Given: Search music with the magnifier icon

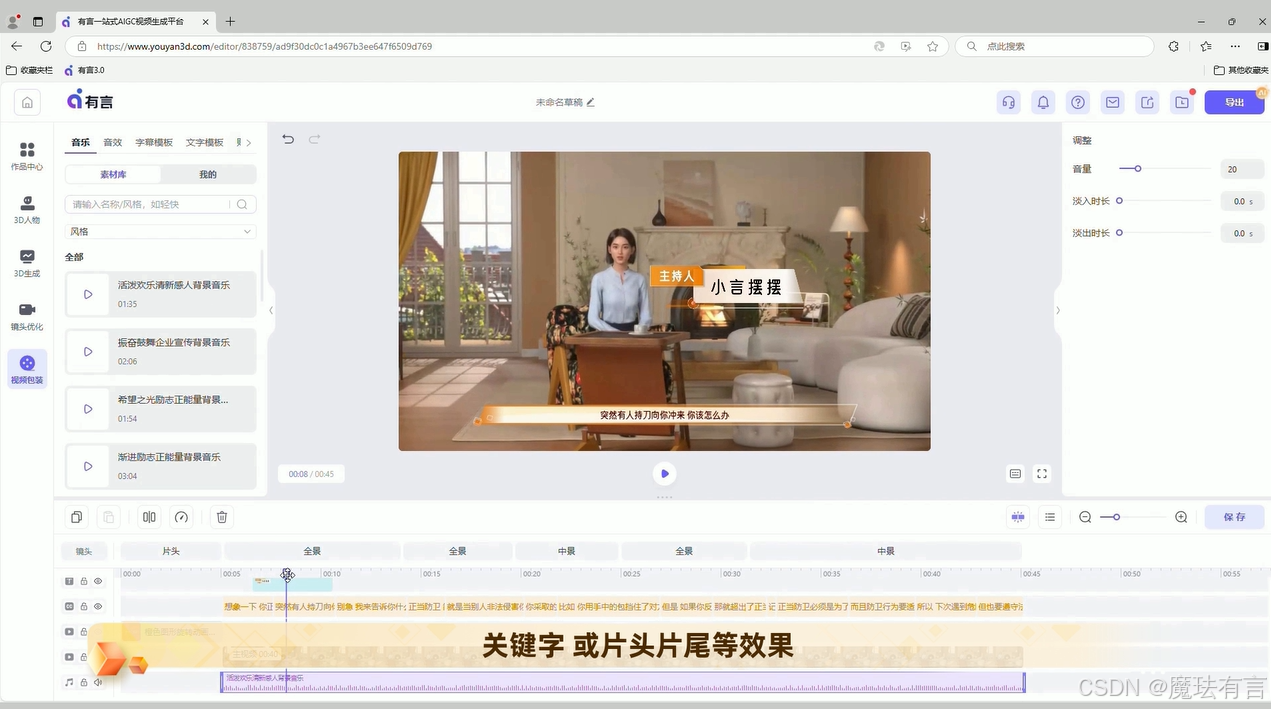Looking at the screenshot, I should (242, 204).
